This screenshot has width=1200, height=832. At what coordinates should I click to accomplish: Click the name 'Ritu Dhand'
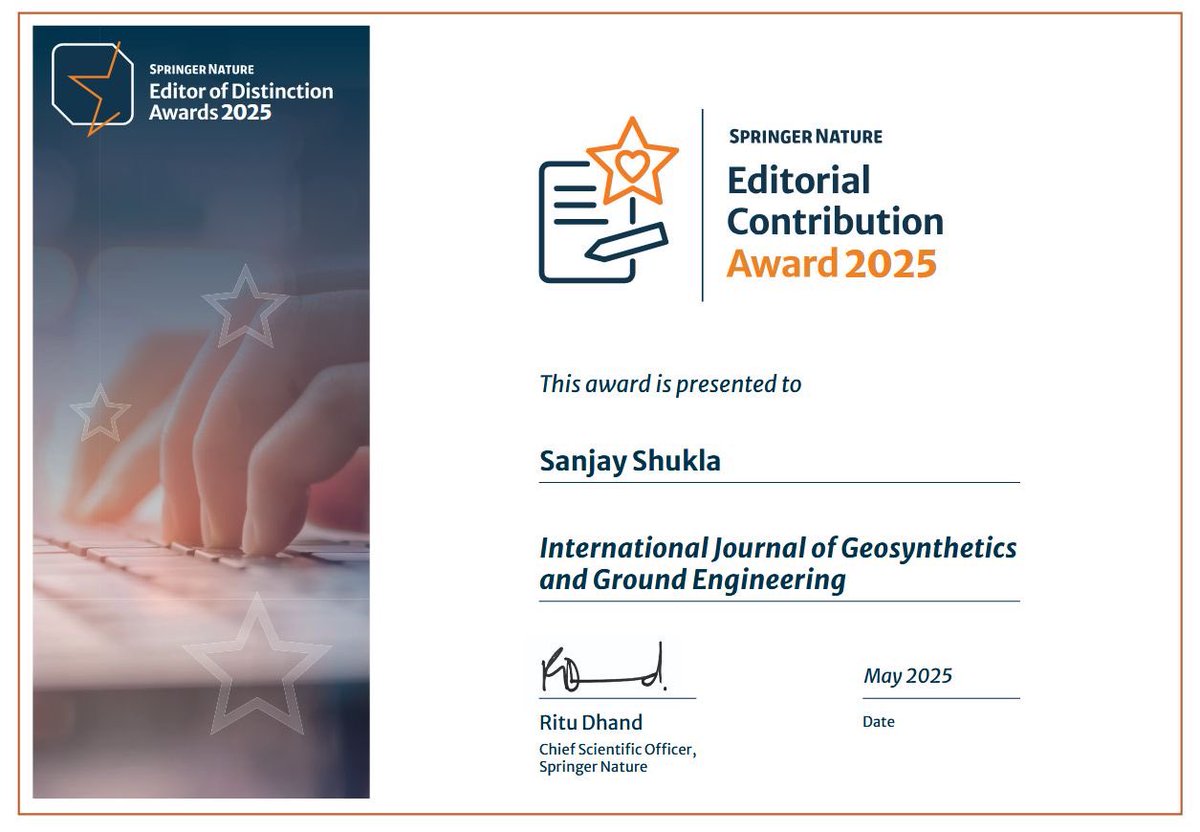click(591, 722)
